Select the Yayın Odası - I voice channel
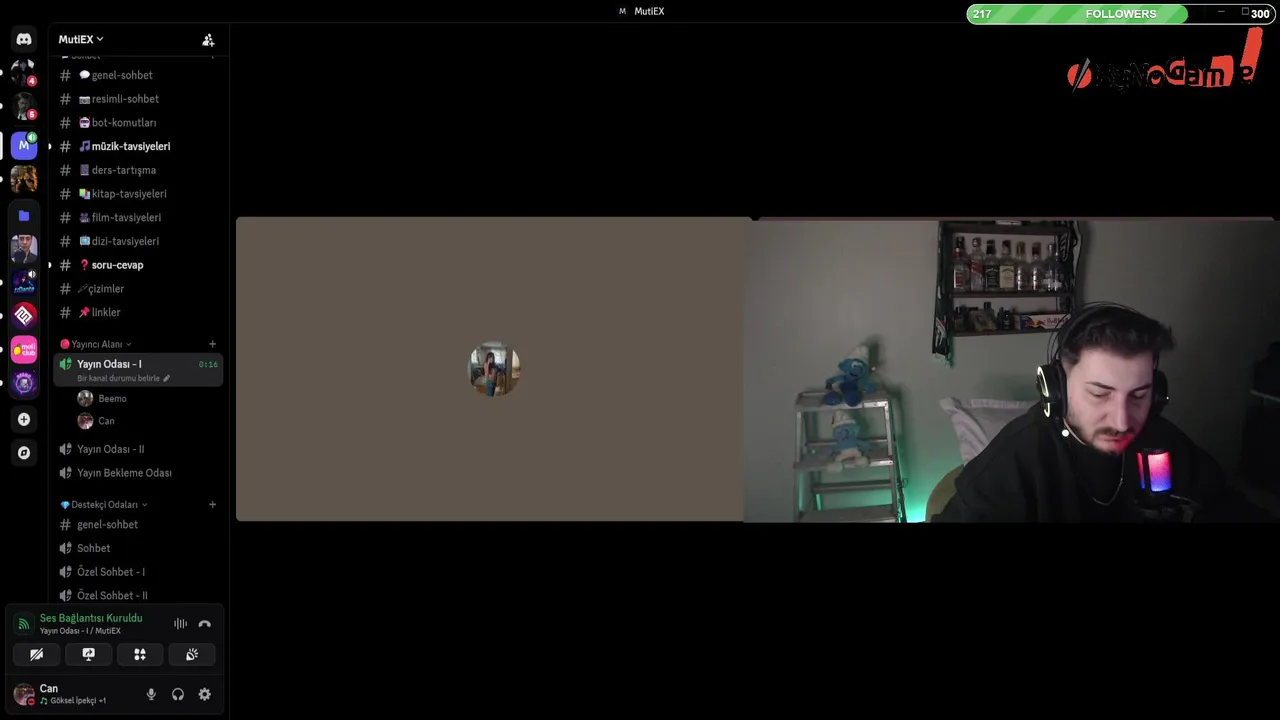This screenshot has height=720, width=1280. (138, 370)
